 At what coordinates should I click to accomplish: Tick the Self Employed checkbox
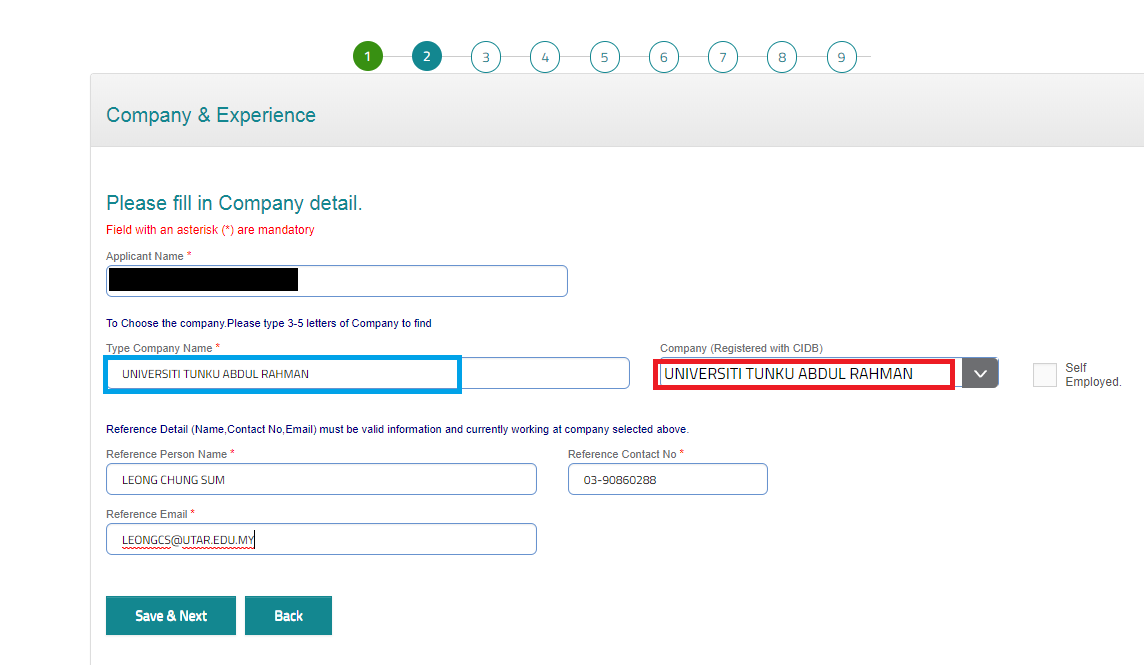[x=1045, y=374]
